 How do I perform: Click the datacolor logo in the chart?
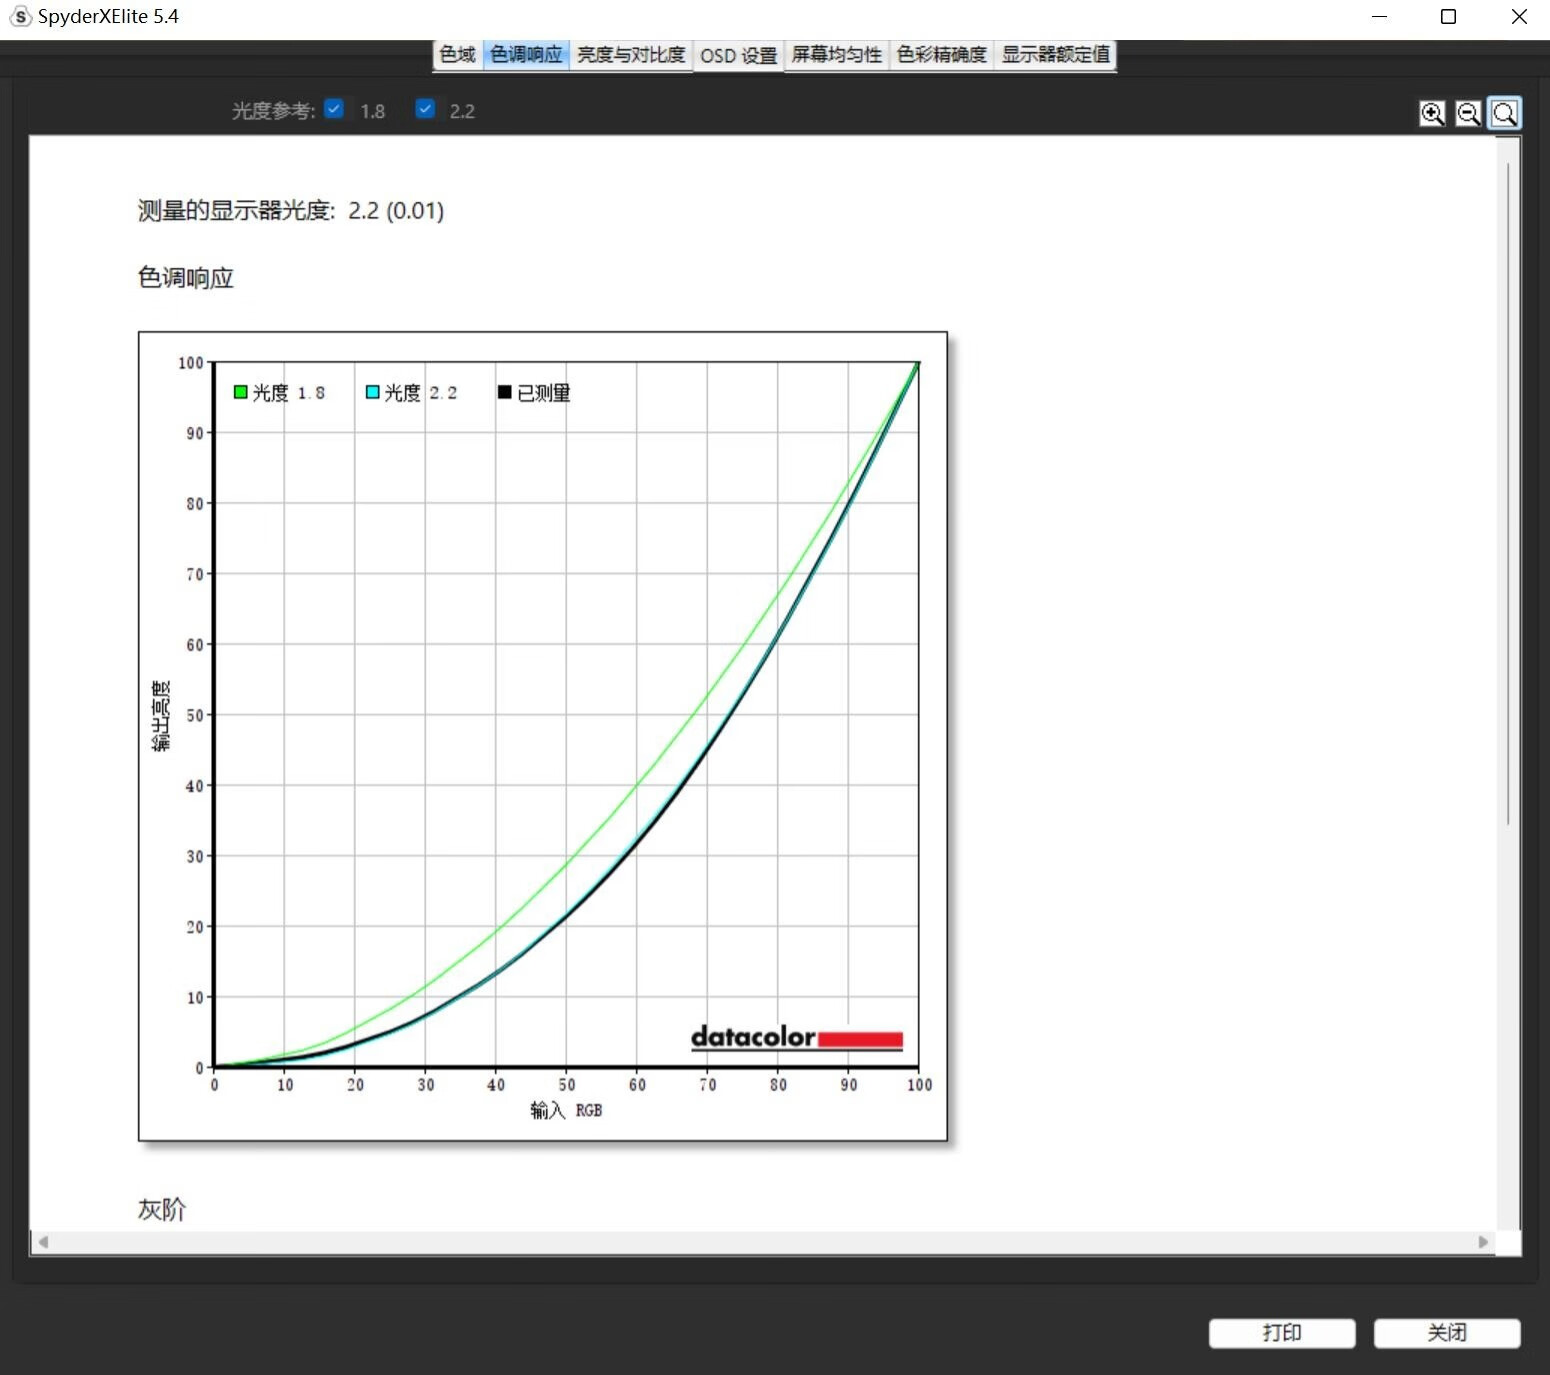coord(795,1038)
